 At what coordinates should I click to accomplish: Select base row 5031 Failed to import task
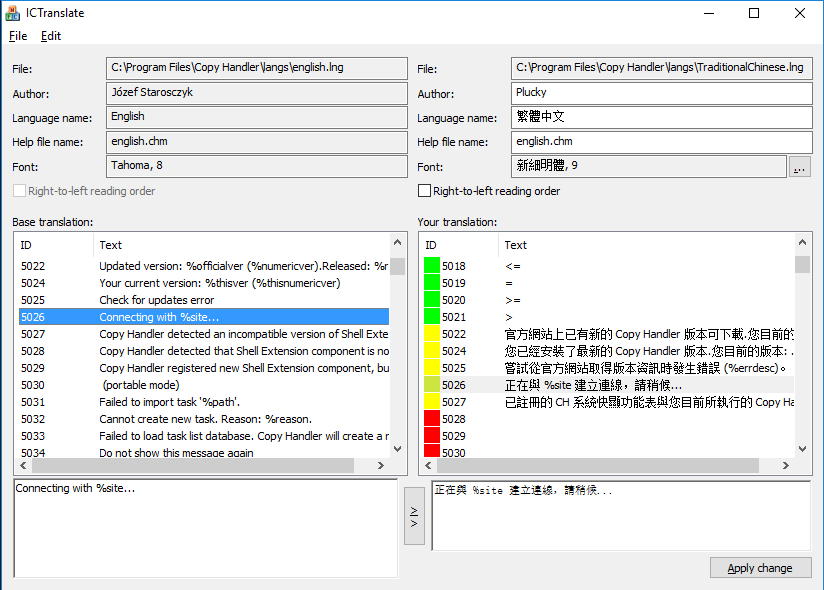204,402
